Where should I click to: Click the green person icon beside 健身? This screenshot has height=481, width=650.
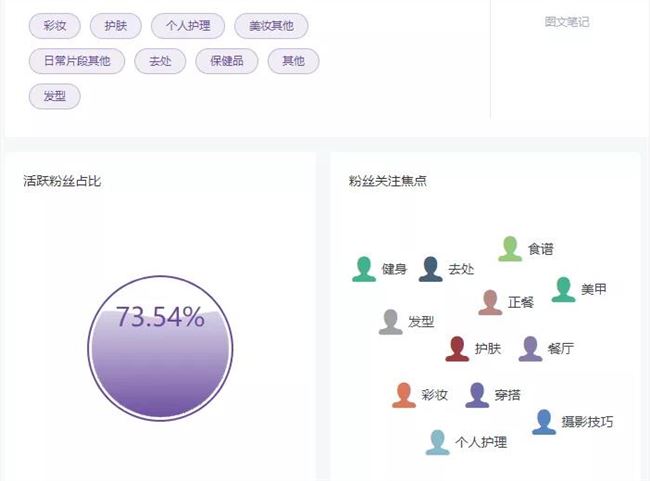[x=364, y=269]
